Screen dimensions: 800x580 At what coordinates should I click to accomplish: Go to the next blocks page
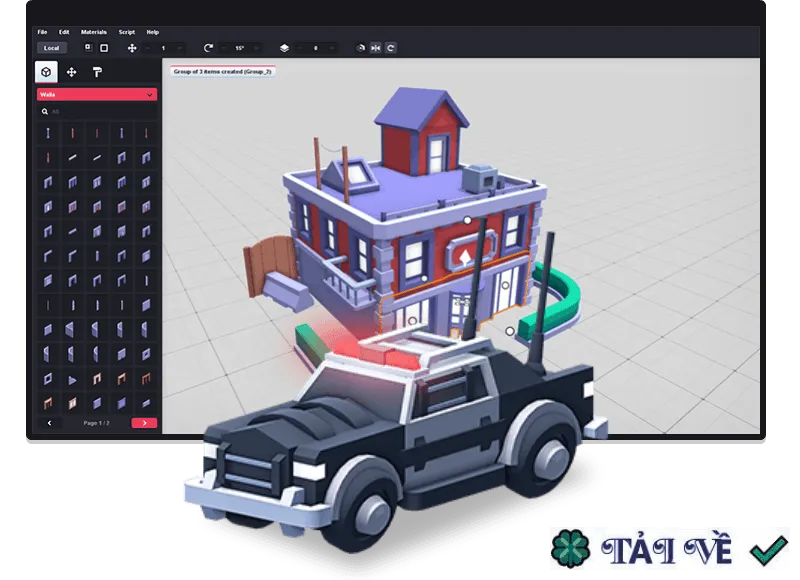click(144, 423)
